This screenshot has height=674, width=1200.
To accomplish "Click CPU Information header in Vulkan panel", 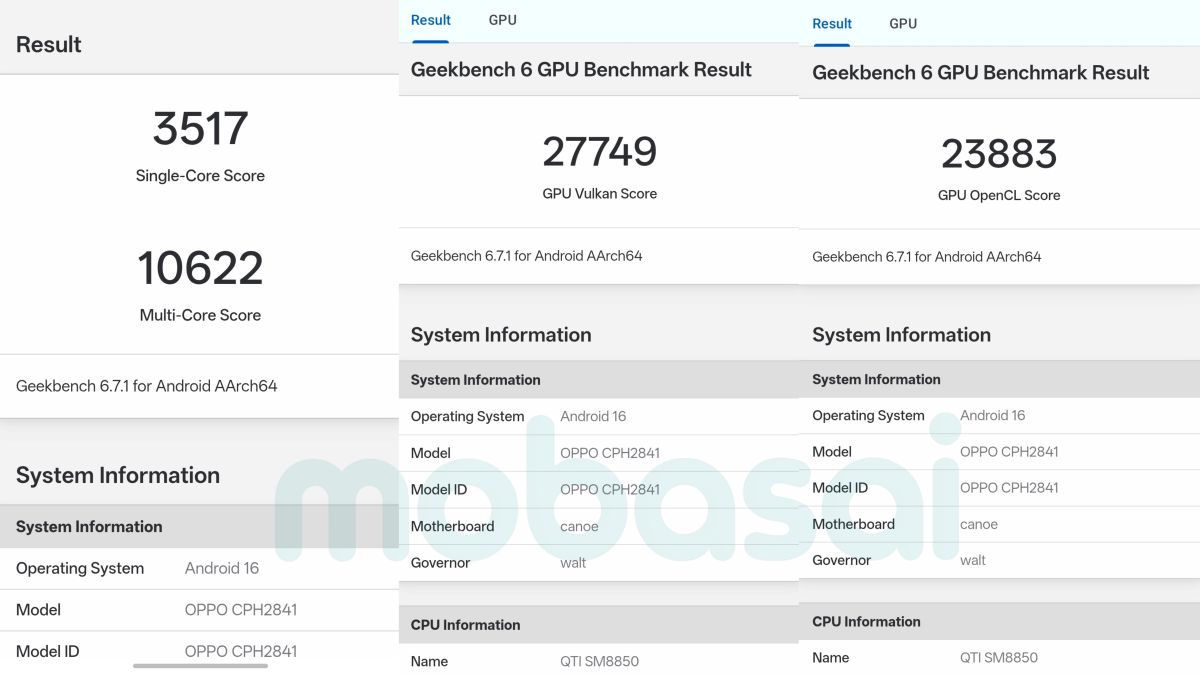I will tap(465, 625).
